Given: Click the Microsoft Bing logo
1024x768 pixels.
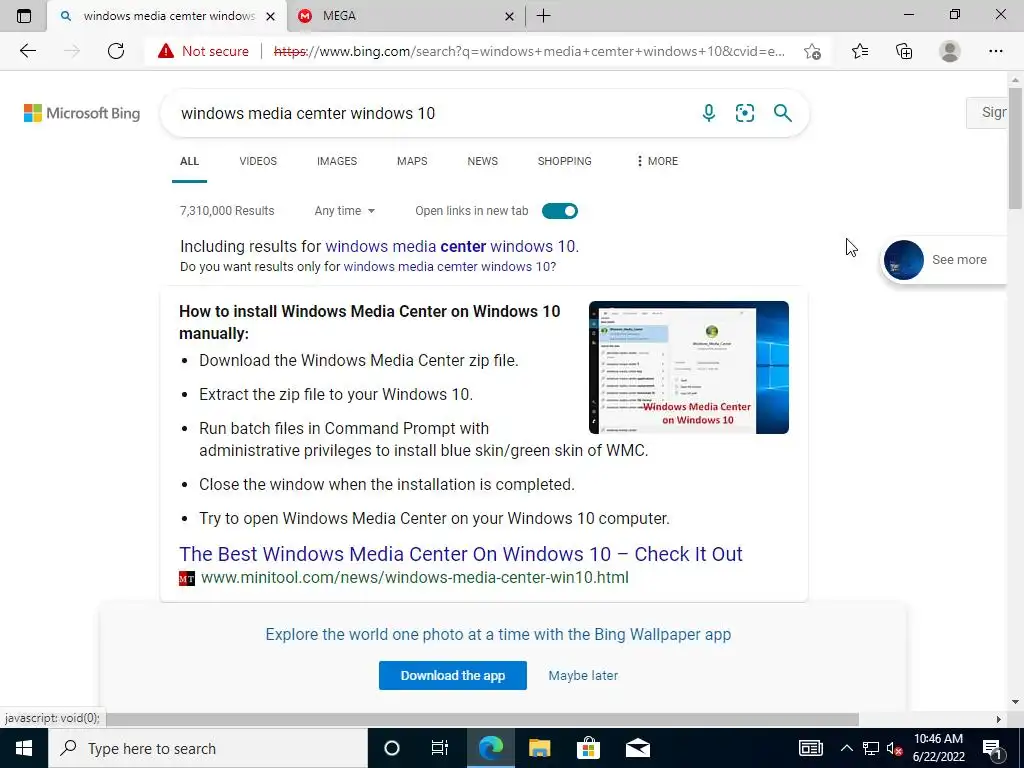Looking at the screenshot, I should 82,113.
